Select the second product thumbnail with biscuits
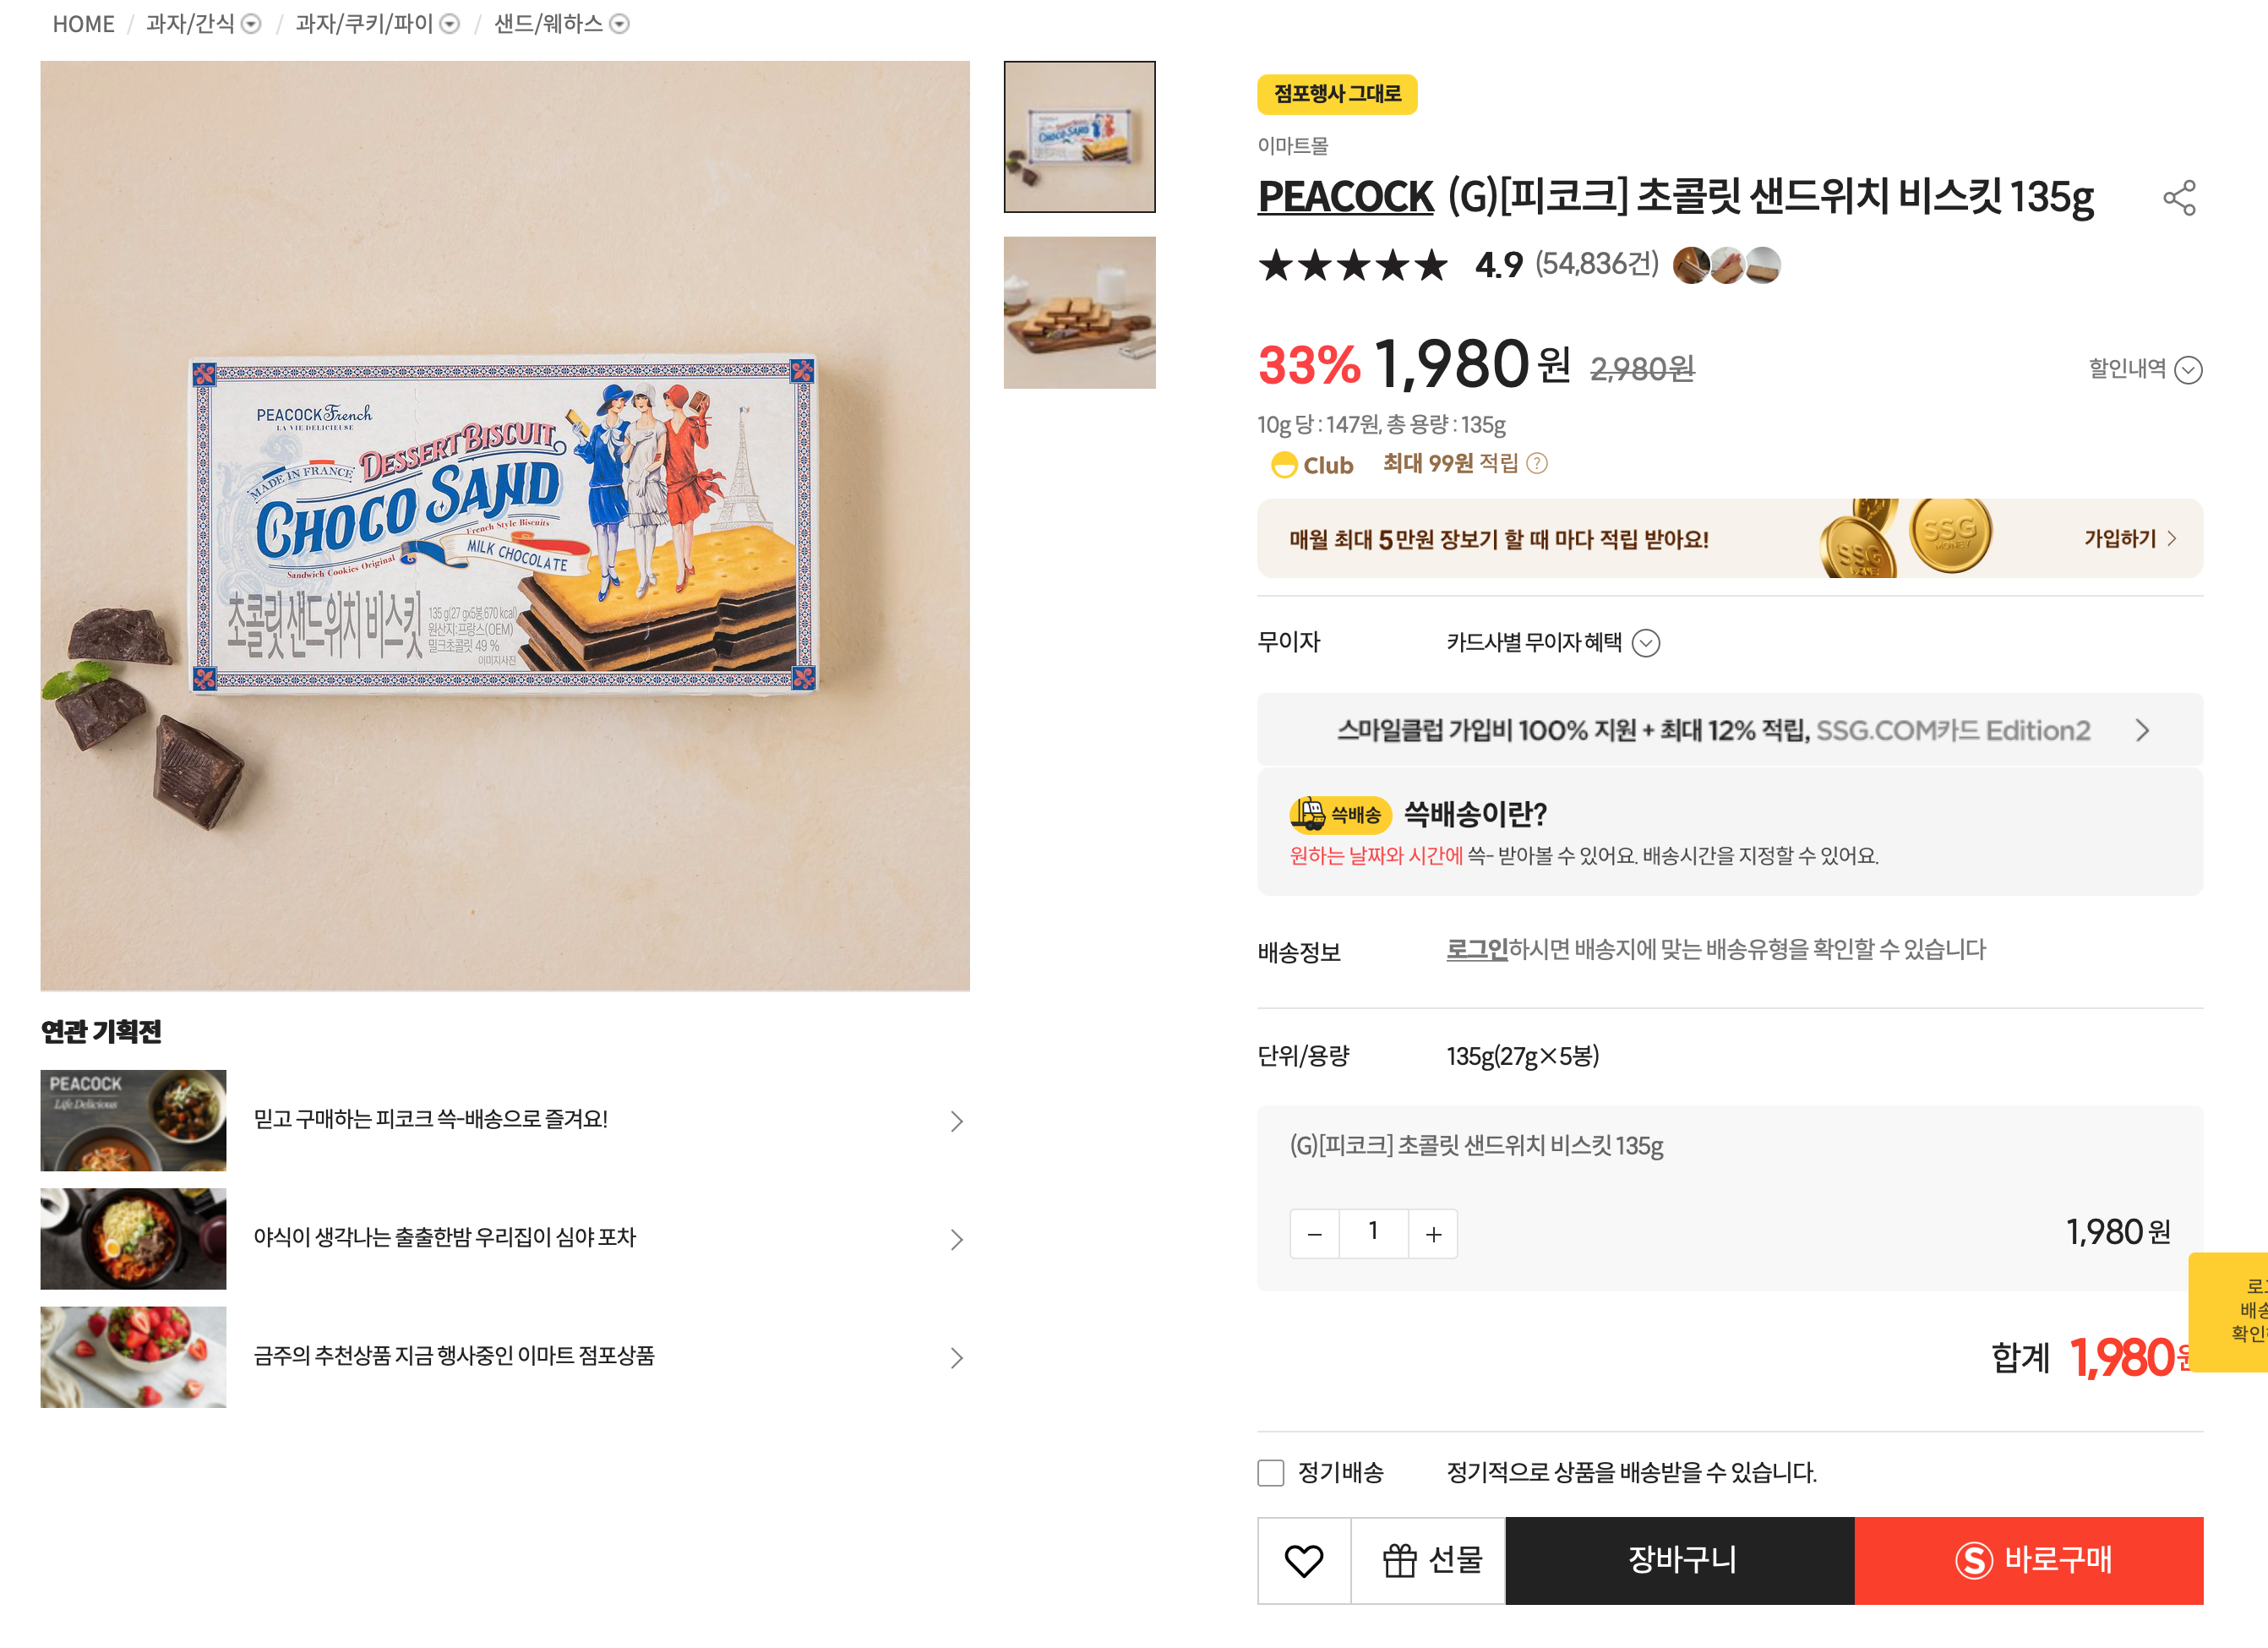 (x=1079, y=312)
